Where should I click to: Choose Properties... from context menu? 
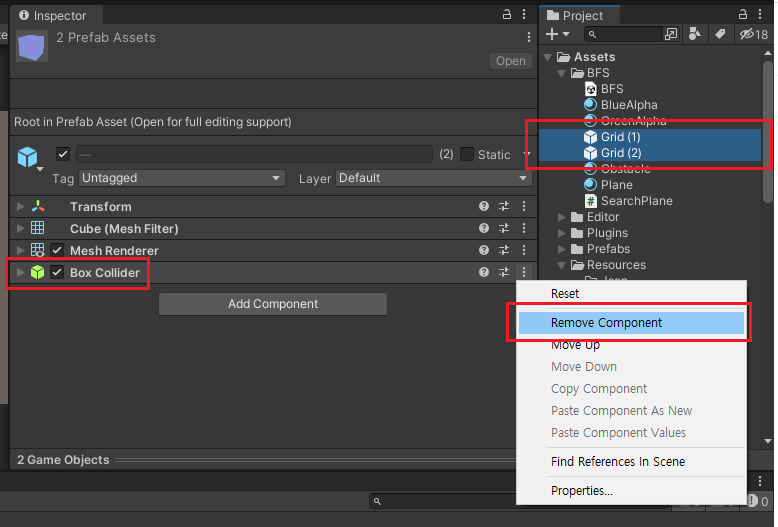point(631,490)
